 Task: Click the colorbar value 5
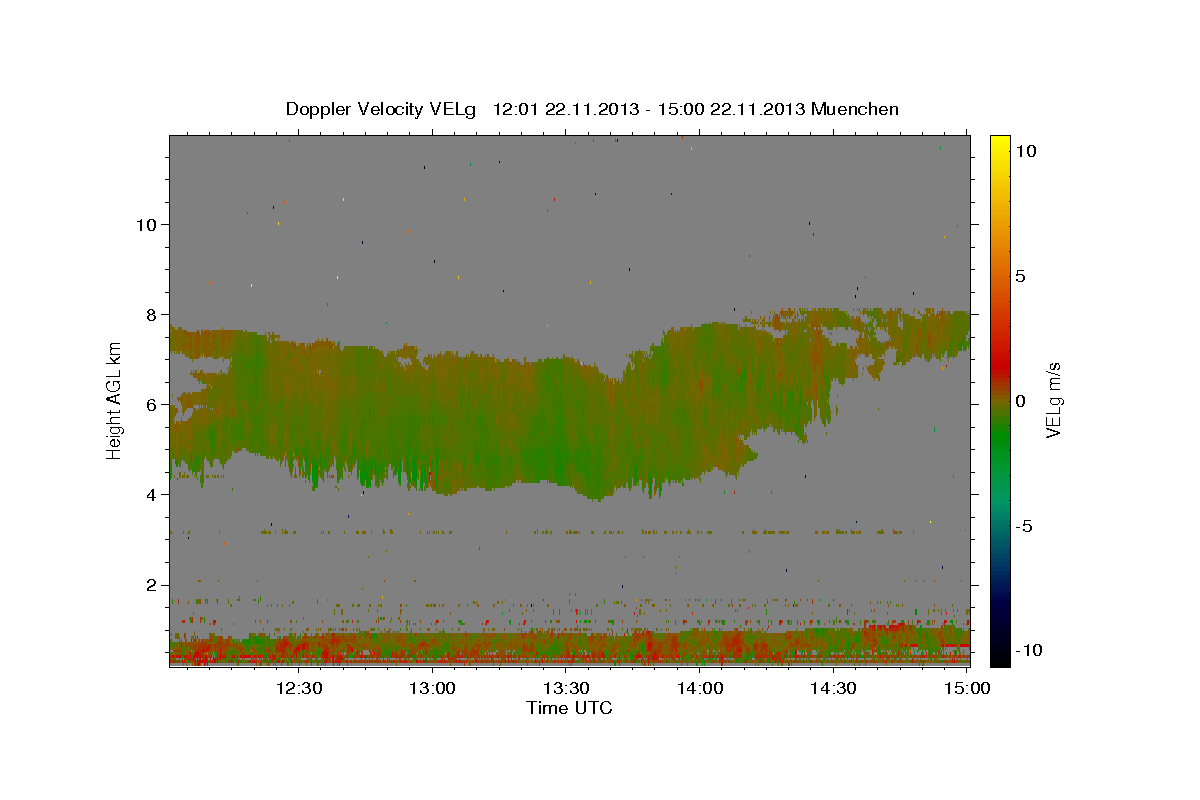(1022, 276)
